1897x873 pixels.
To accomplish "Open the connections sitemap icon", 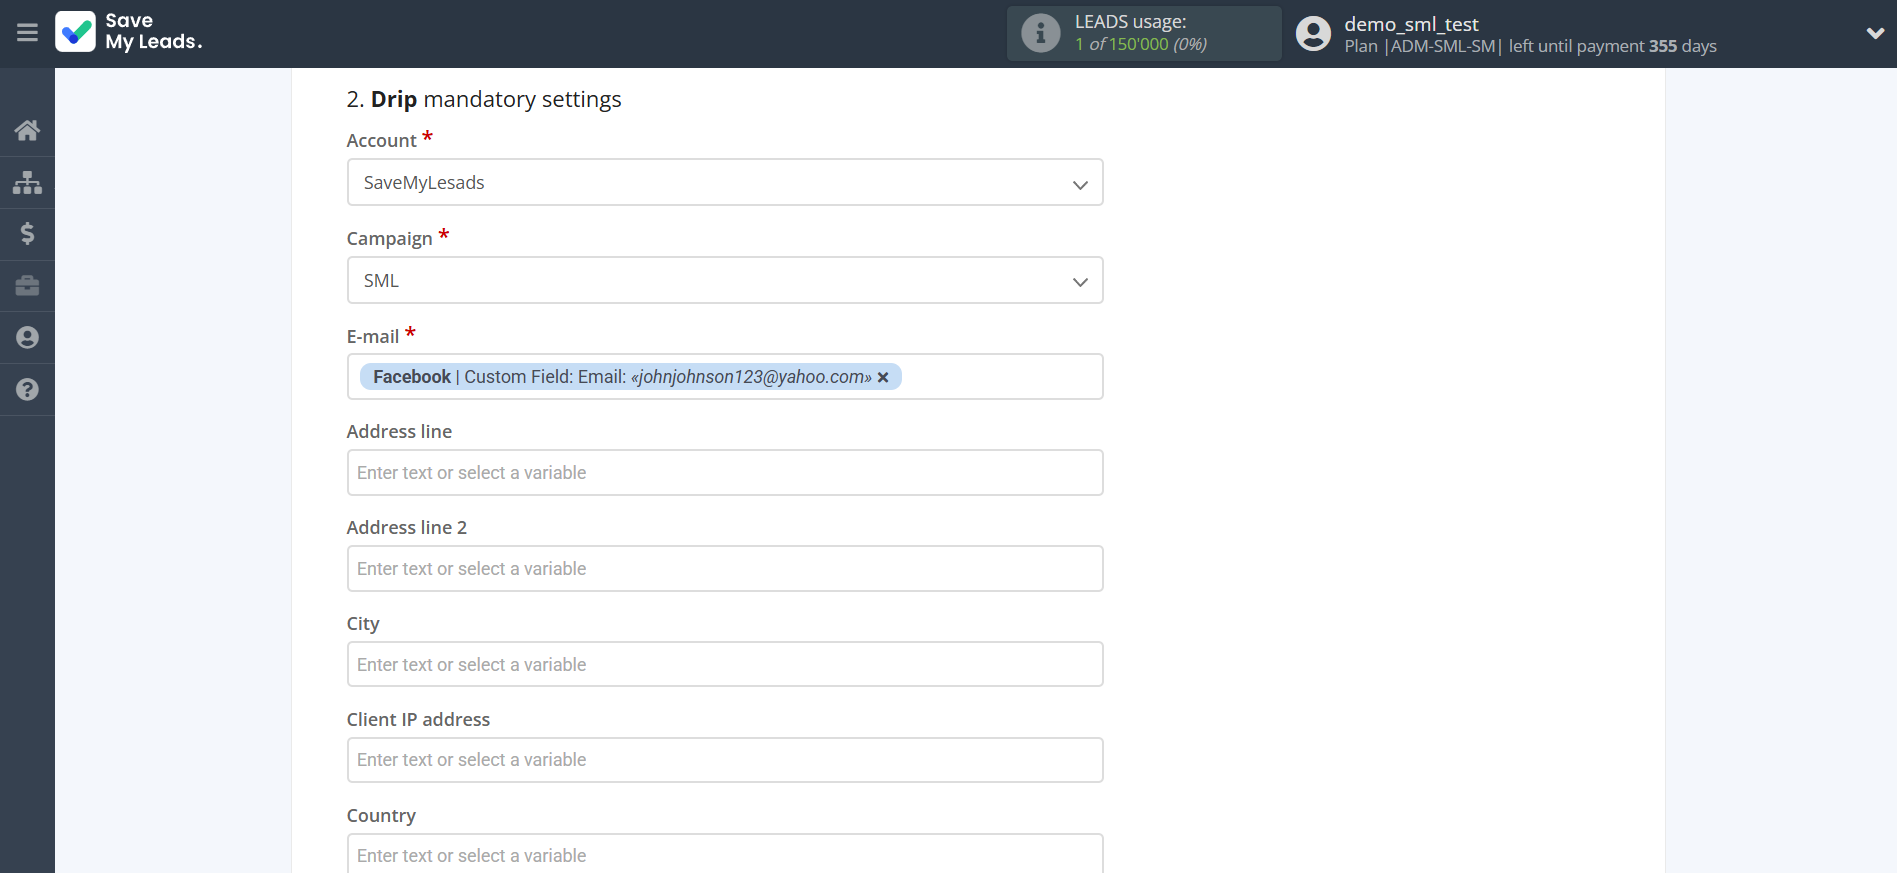I will coord(27,182).
